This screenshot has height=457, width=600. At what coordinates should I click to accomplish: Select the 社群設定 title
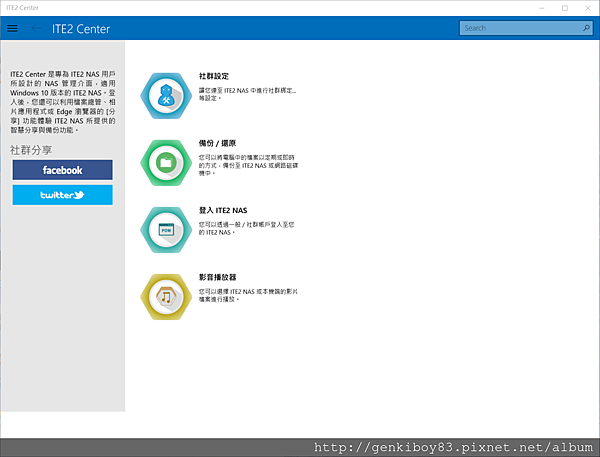[x=214, y=76]
